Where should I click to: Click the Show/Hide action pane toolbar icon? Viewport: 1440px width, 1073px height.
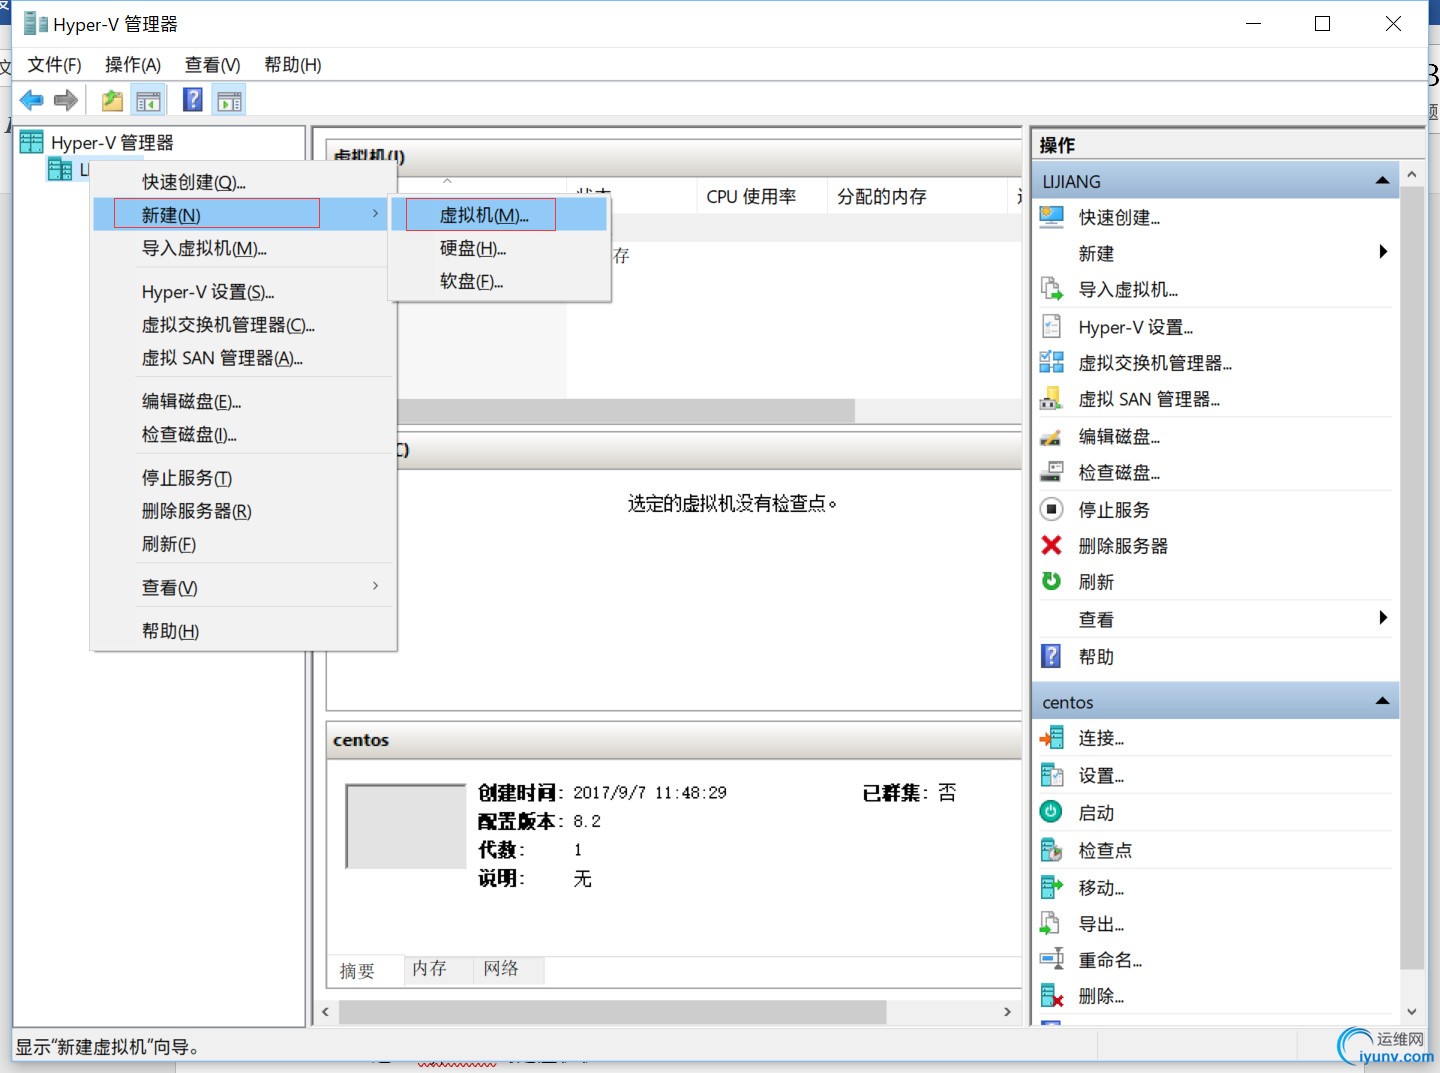point(230,100)
